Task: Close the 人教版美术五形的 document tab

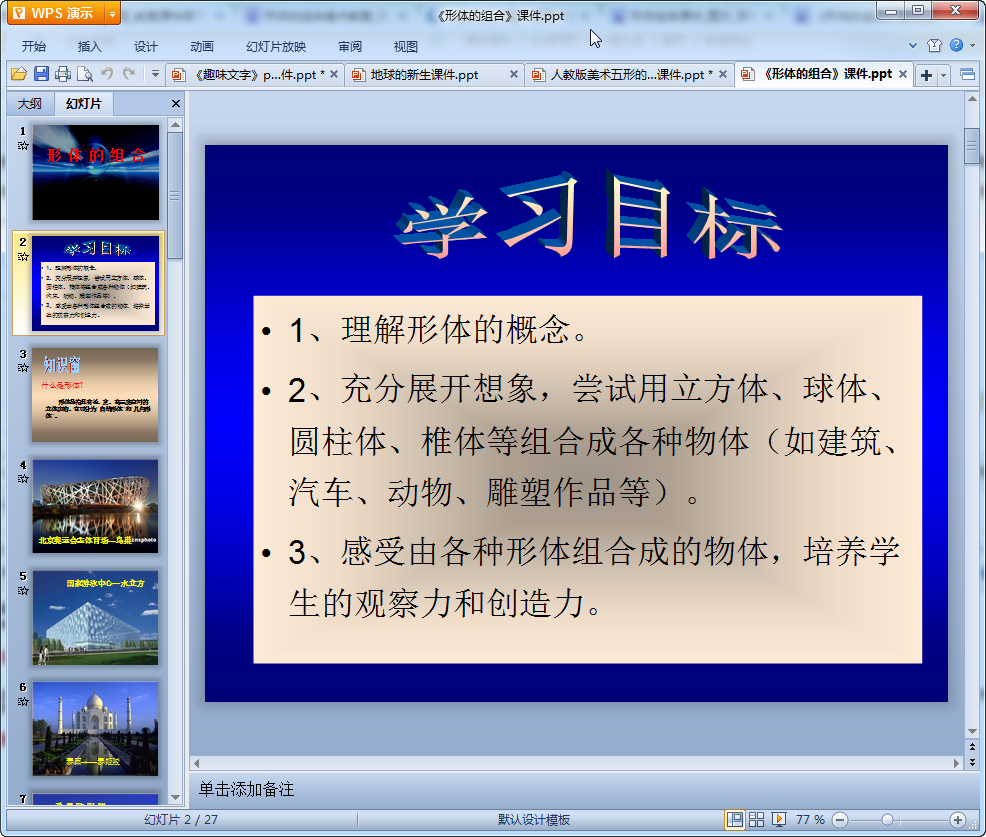Action: pos(723,74)
